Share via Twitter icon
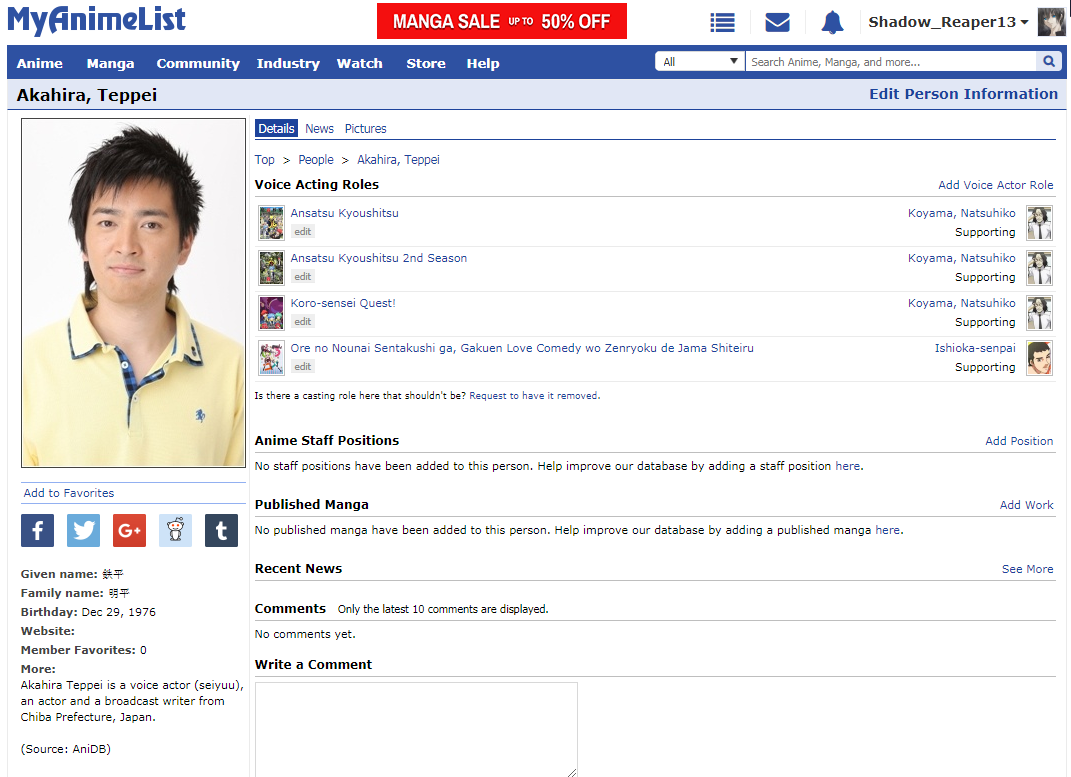This screenshot has height=777, width=1071. pyautogui.click(x=83, y=530)
